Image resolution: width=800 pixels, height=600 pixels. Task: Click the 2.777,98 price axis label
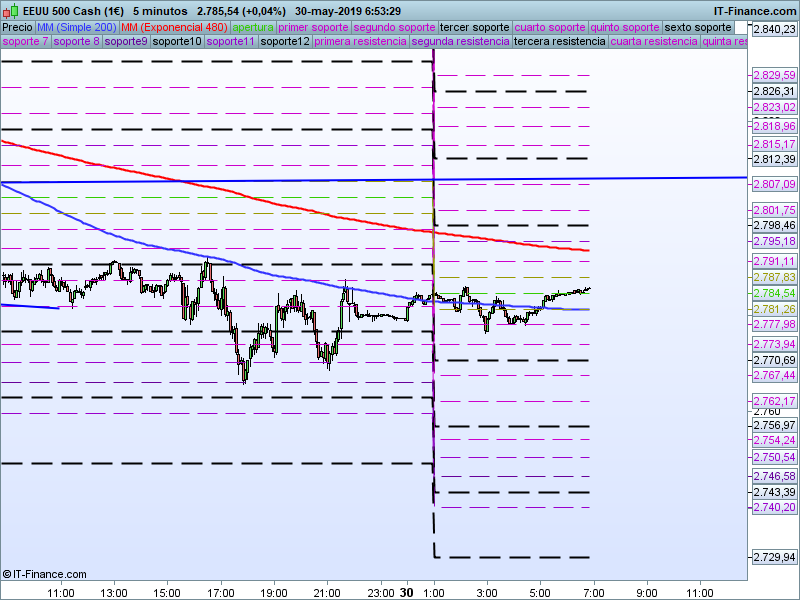point(774,324)
